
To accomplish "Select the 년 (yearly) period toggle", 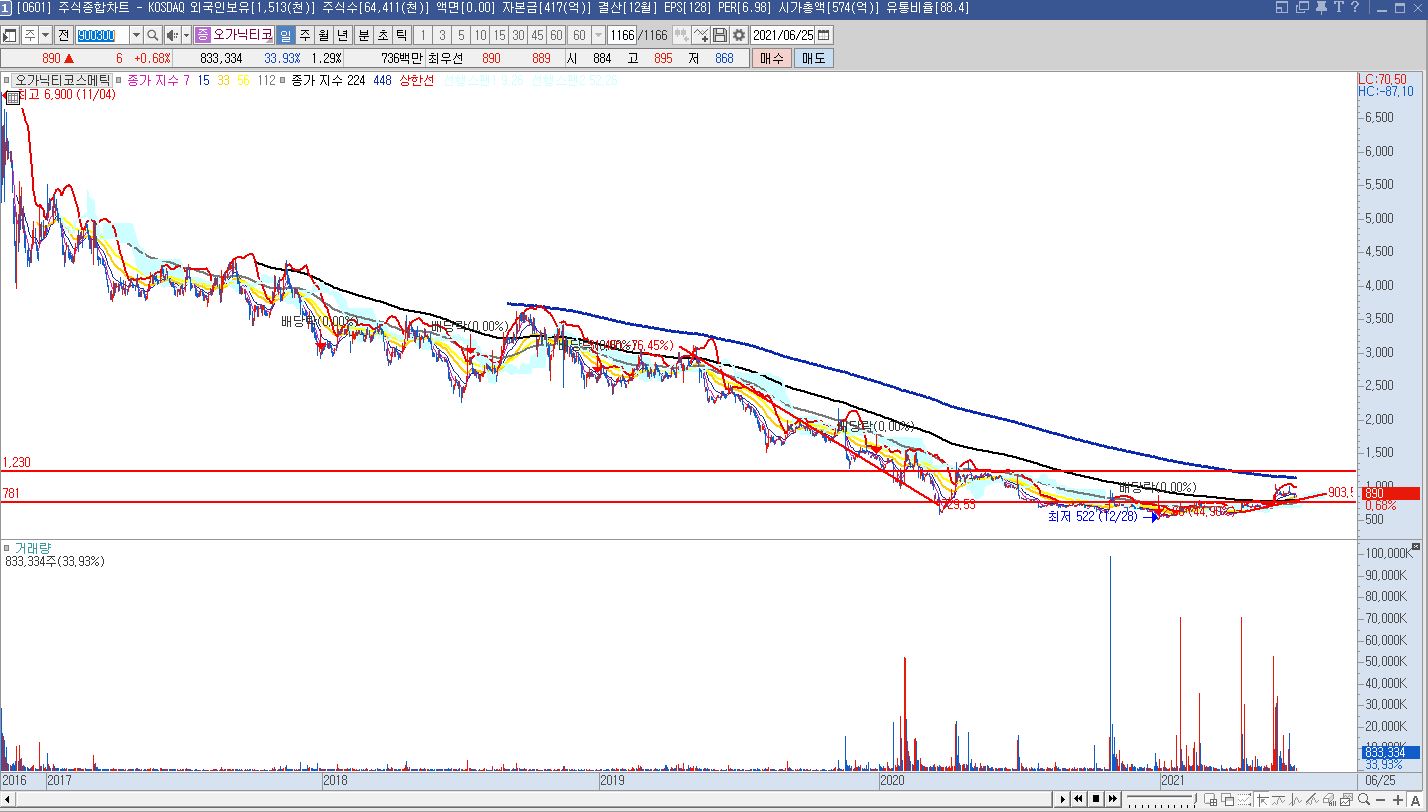I will click(342, 35).
